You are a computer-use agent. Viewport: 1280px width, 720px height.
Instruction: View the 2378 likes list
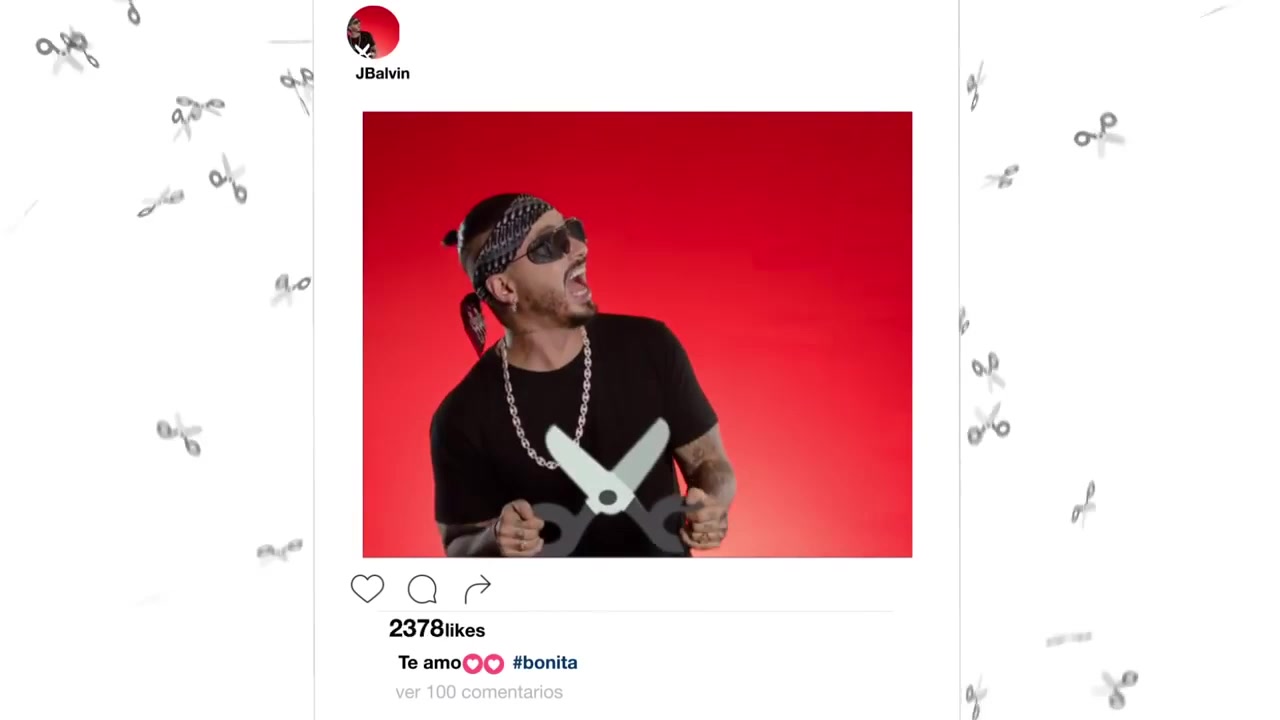coord(437,629)
